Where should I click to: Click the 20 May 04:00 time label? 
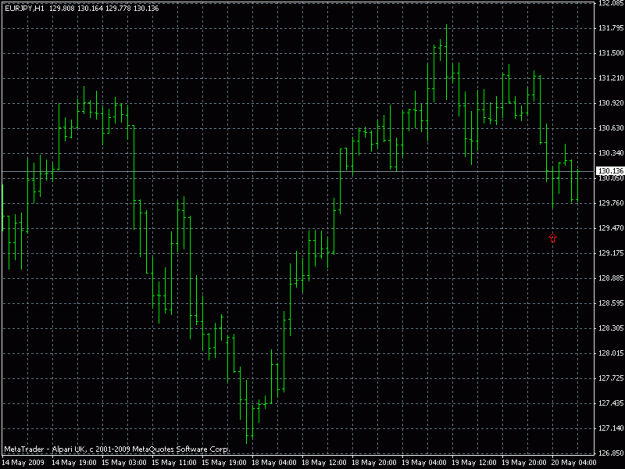click(574, 463)
